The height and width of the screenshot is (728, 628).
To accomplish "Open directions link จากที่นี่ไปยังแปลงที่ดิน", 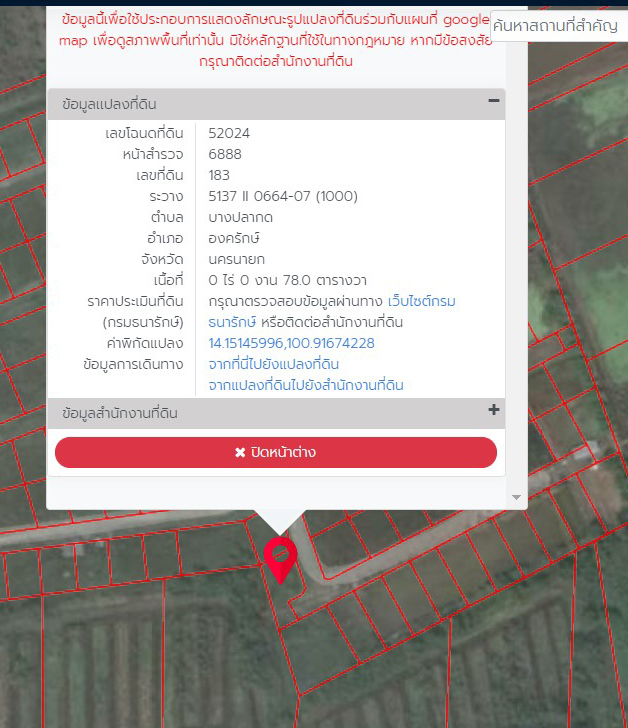I will [x=273, y=364].
